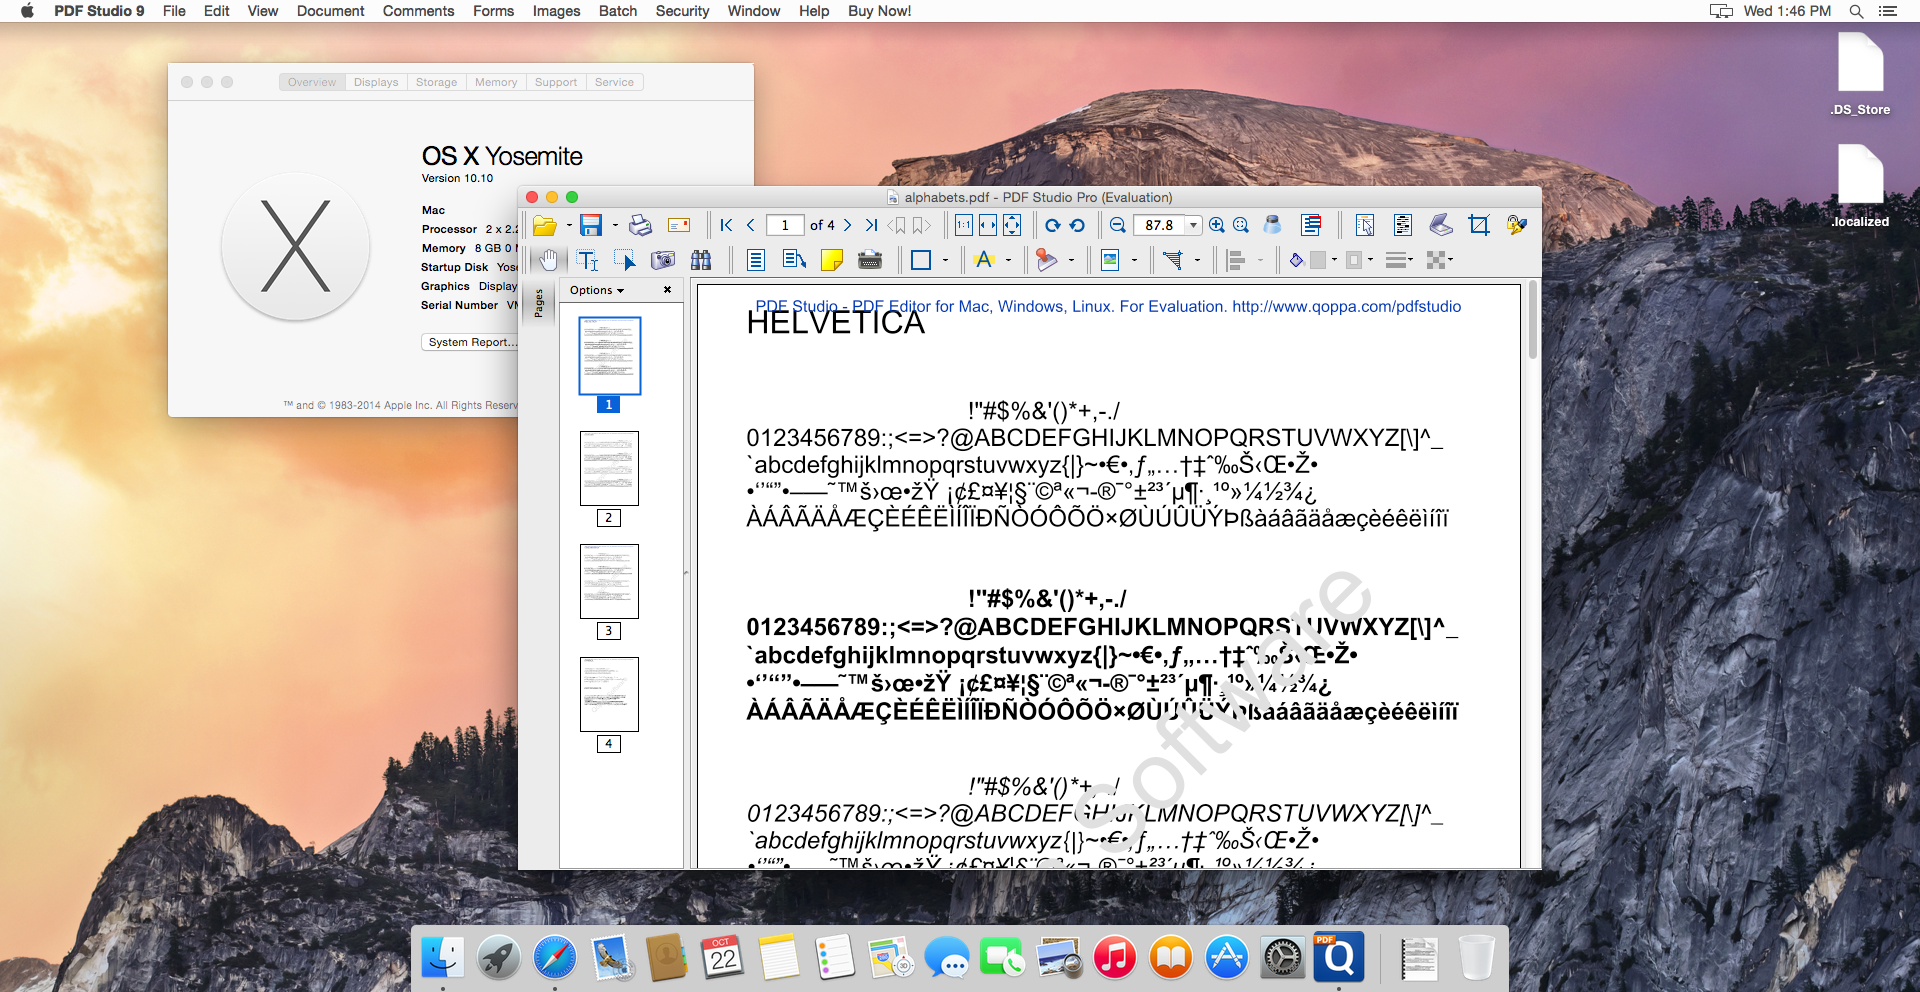This screenshot has height=992, width=1920.
Task: Open the .localized file on desktop
Action: pos(1860,187)
